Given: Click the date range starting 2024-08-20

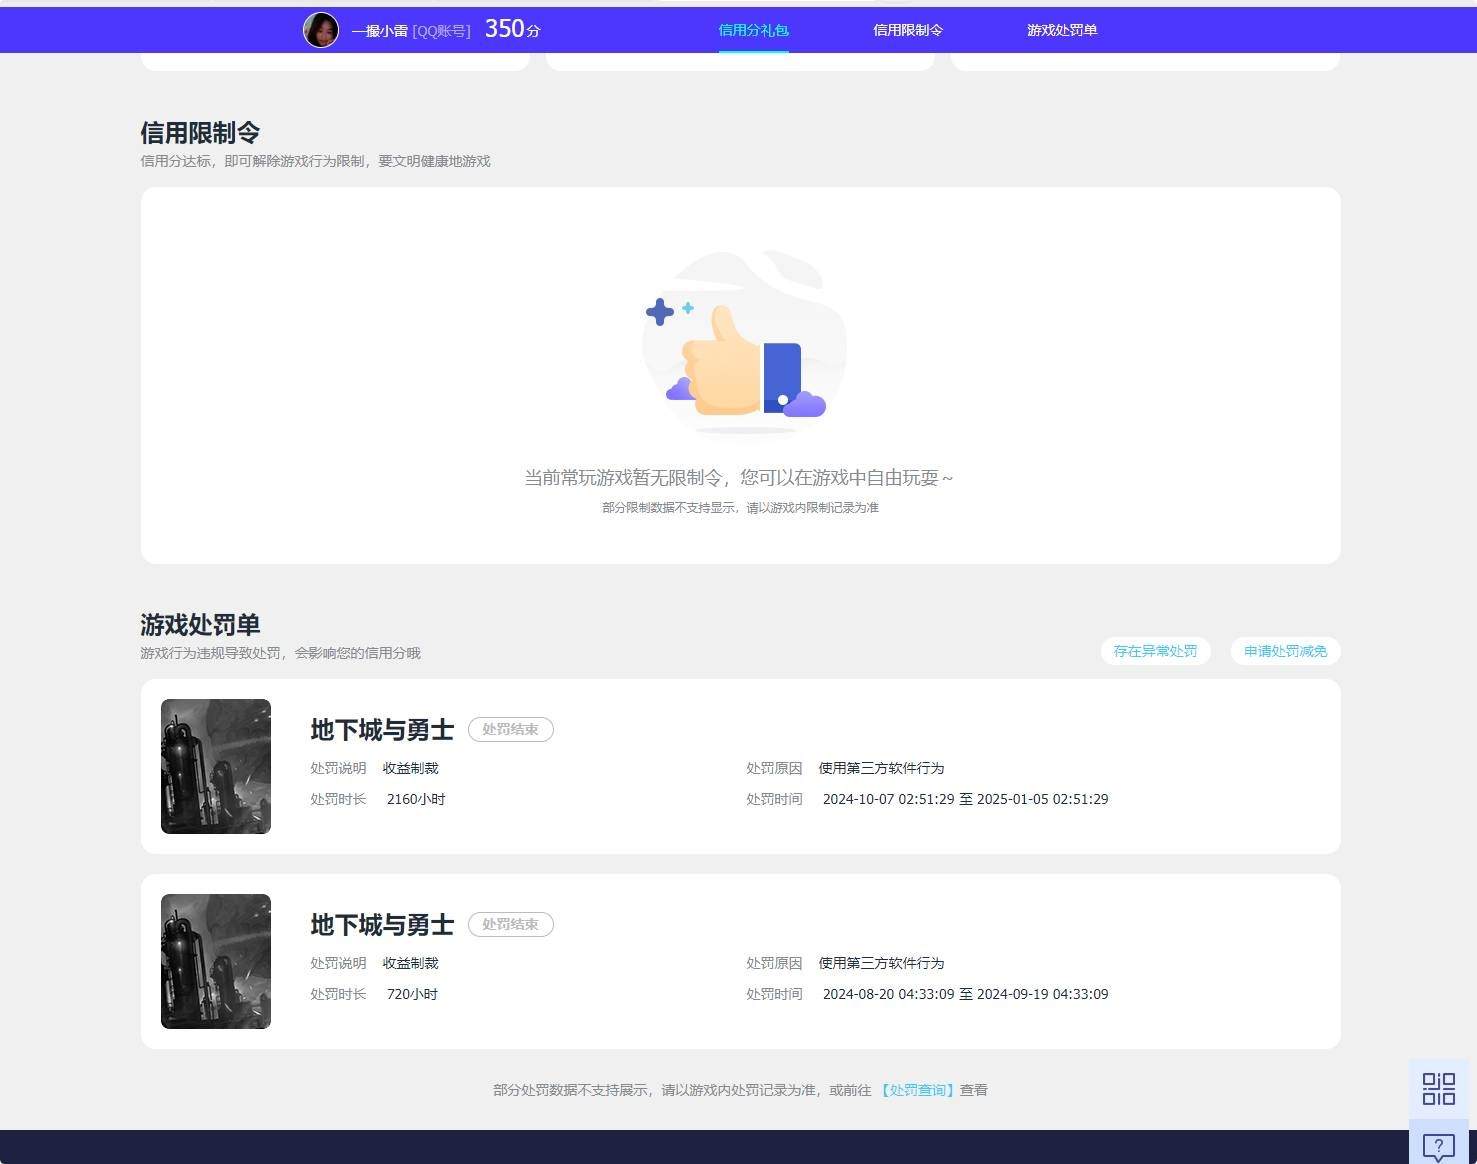Looking at the screenshot, I should tap(965, 994).
